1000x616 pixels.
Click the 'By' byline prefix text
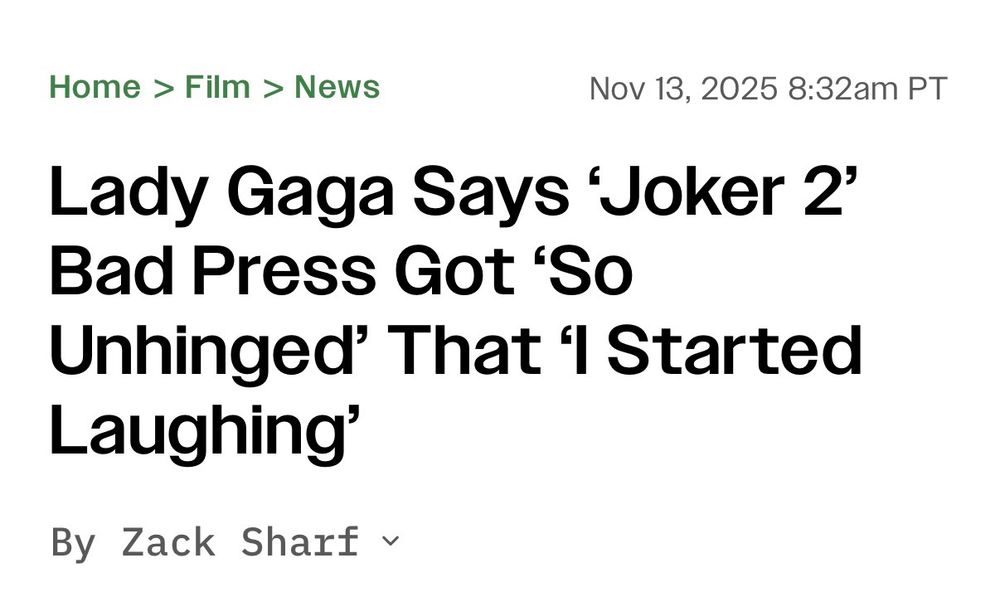73,544
